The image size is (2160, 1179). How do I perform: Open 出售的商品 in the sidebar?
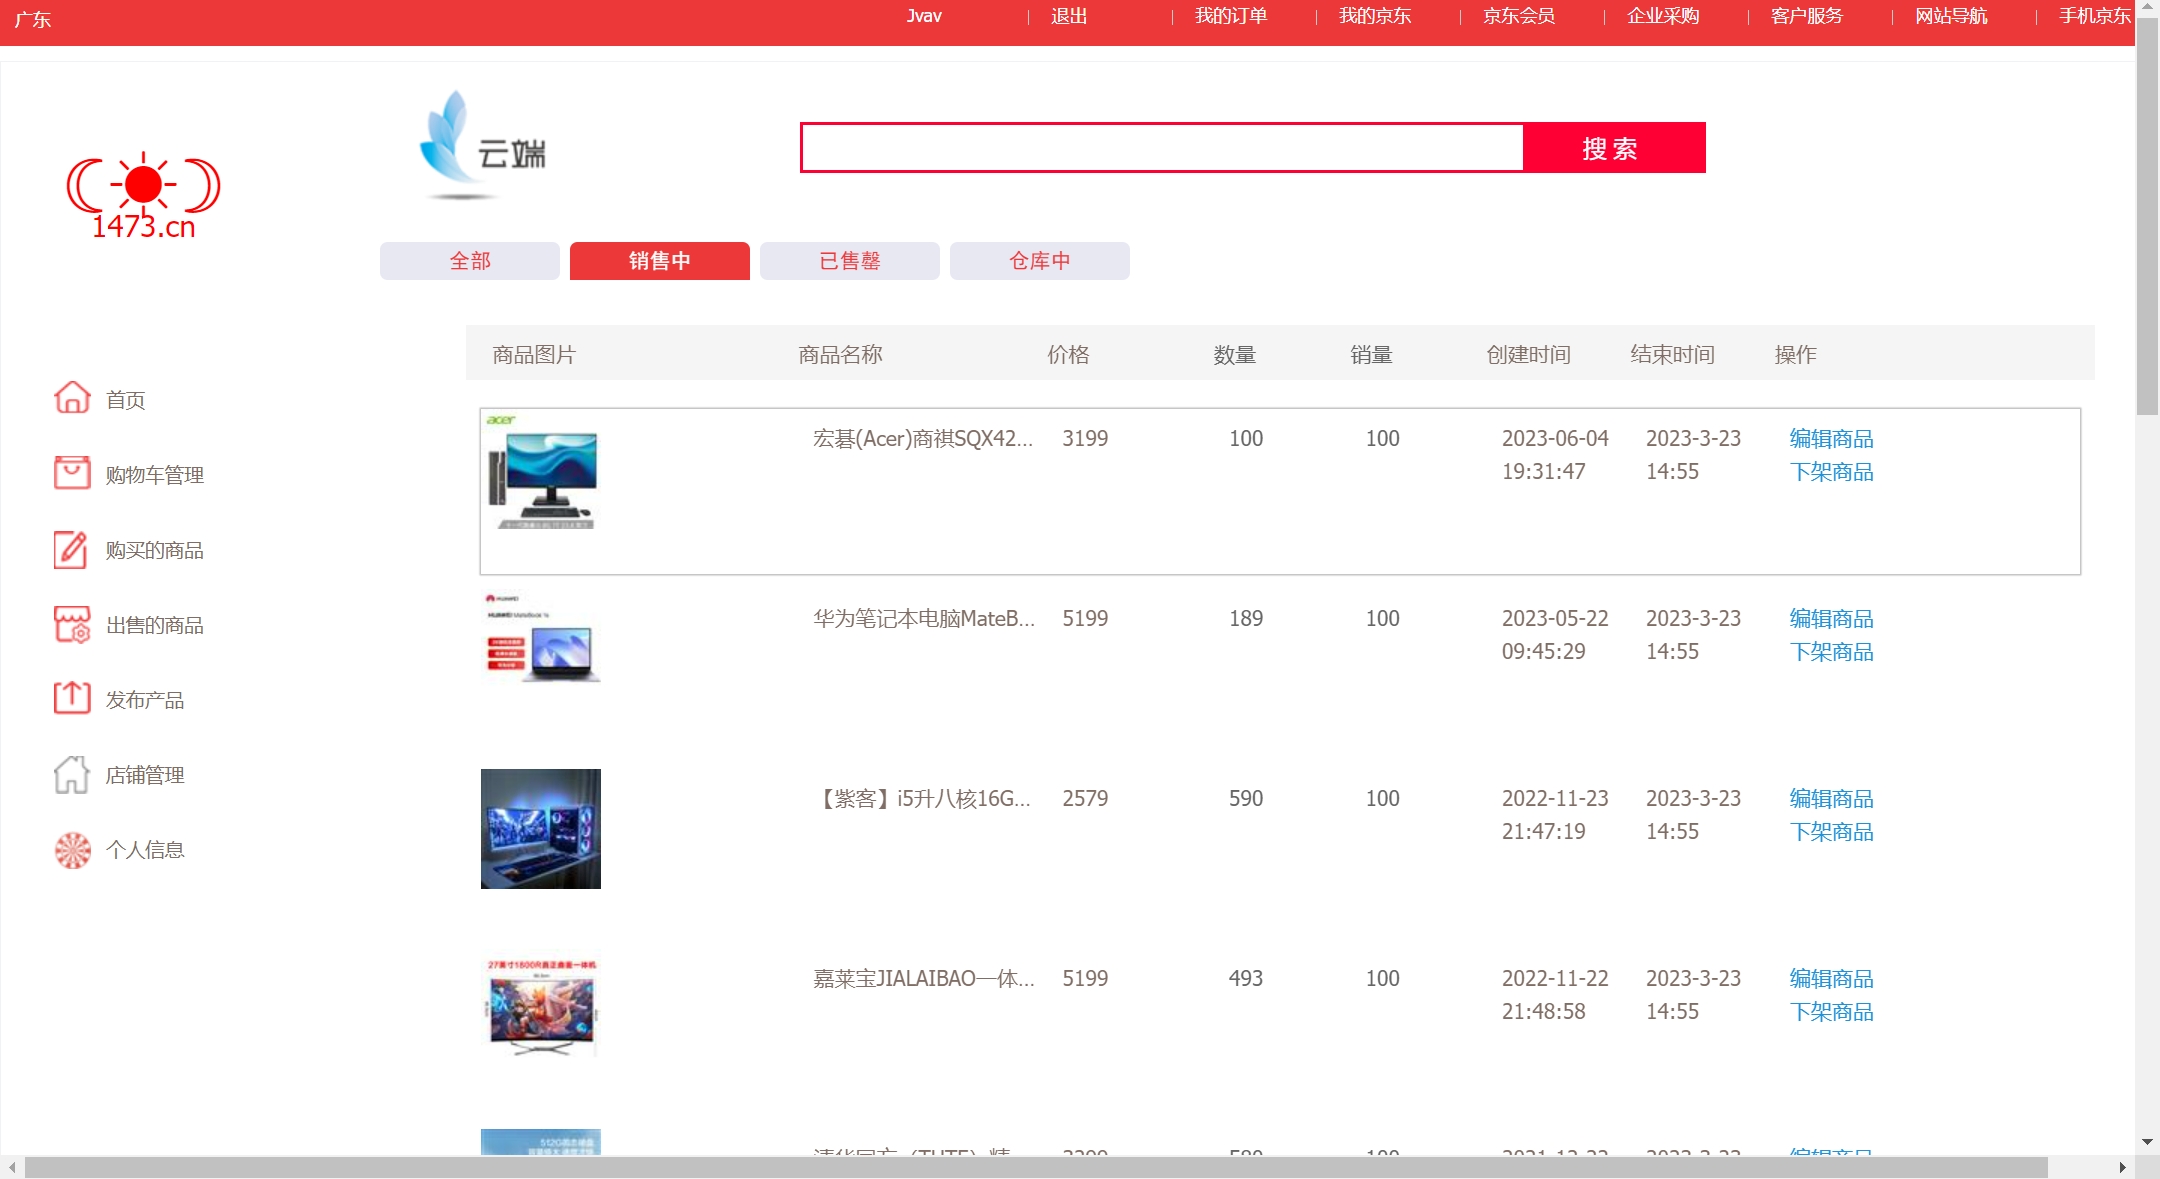155,625
